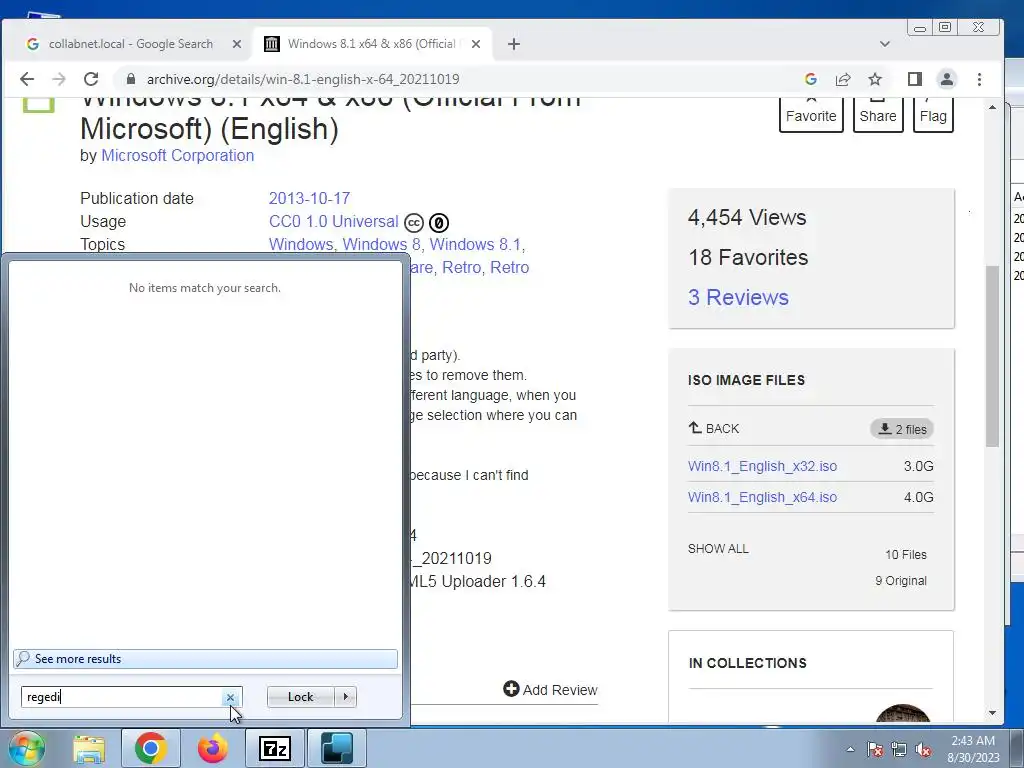This screenshot has height=768, width=1024.
Task: Click the zero public domain icon
Action: pyautogui.click(x=439, y=223)
